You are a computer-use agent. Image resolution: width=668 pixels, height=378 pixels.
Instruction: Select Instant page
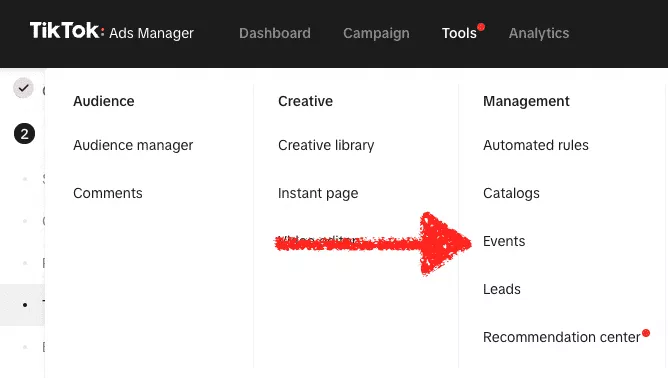tap(318, 193)
